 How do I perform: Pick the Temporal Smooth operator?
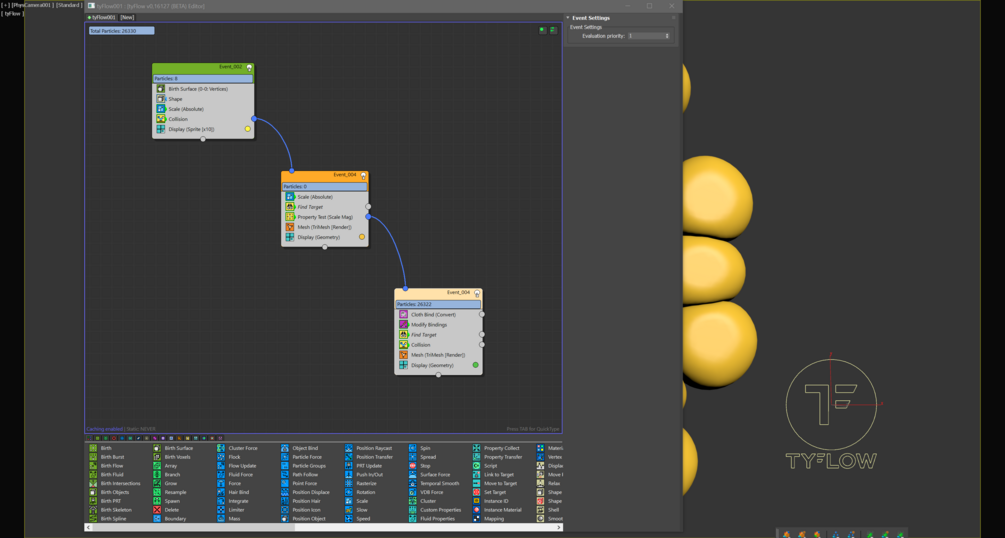point(434,483)
